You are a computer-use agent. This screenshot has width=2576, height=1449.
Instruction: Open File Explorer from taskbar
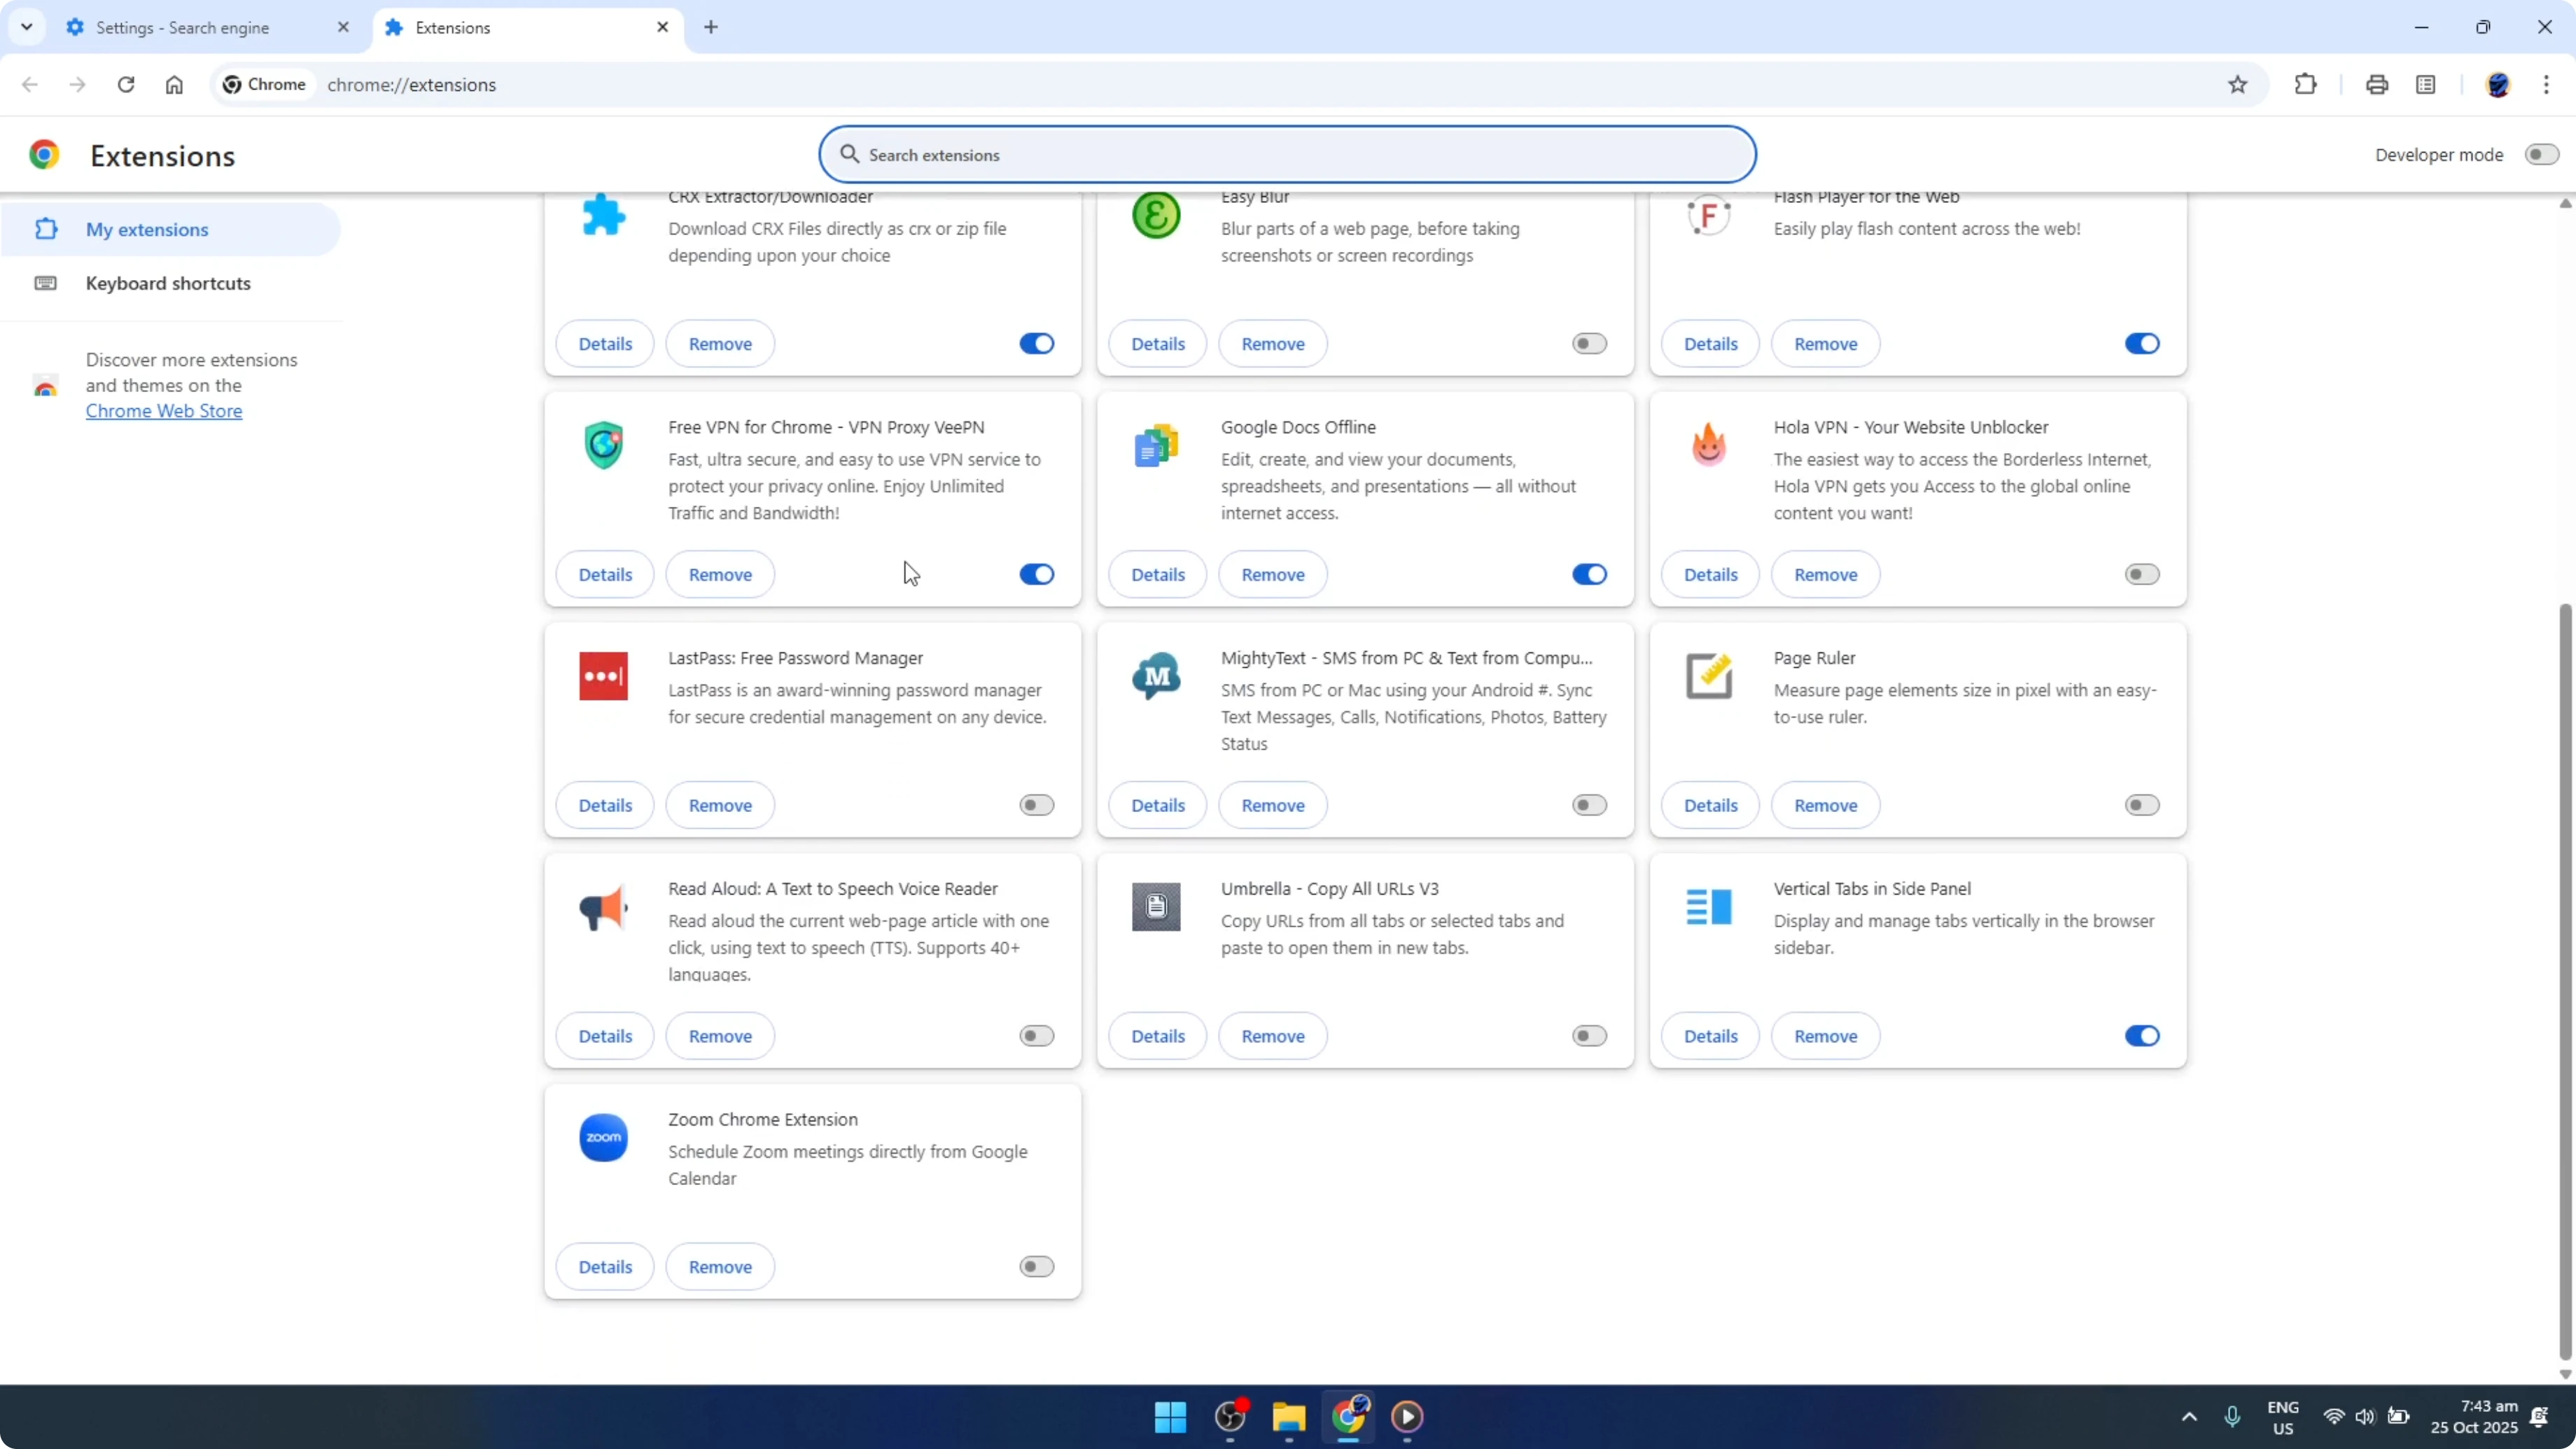tap(1289, 1417)
